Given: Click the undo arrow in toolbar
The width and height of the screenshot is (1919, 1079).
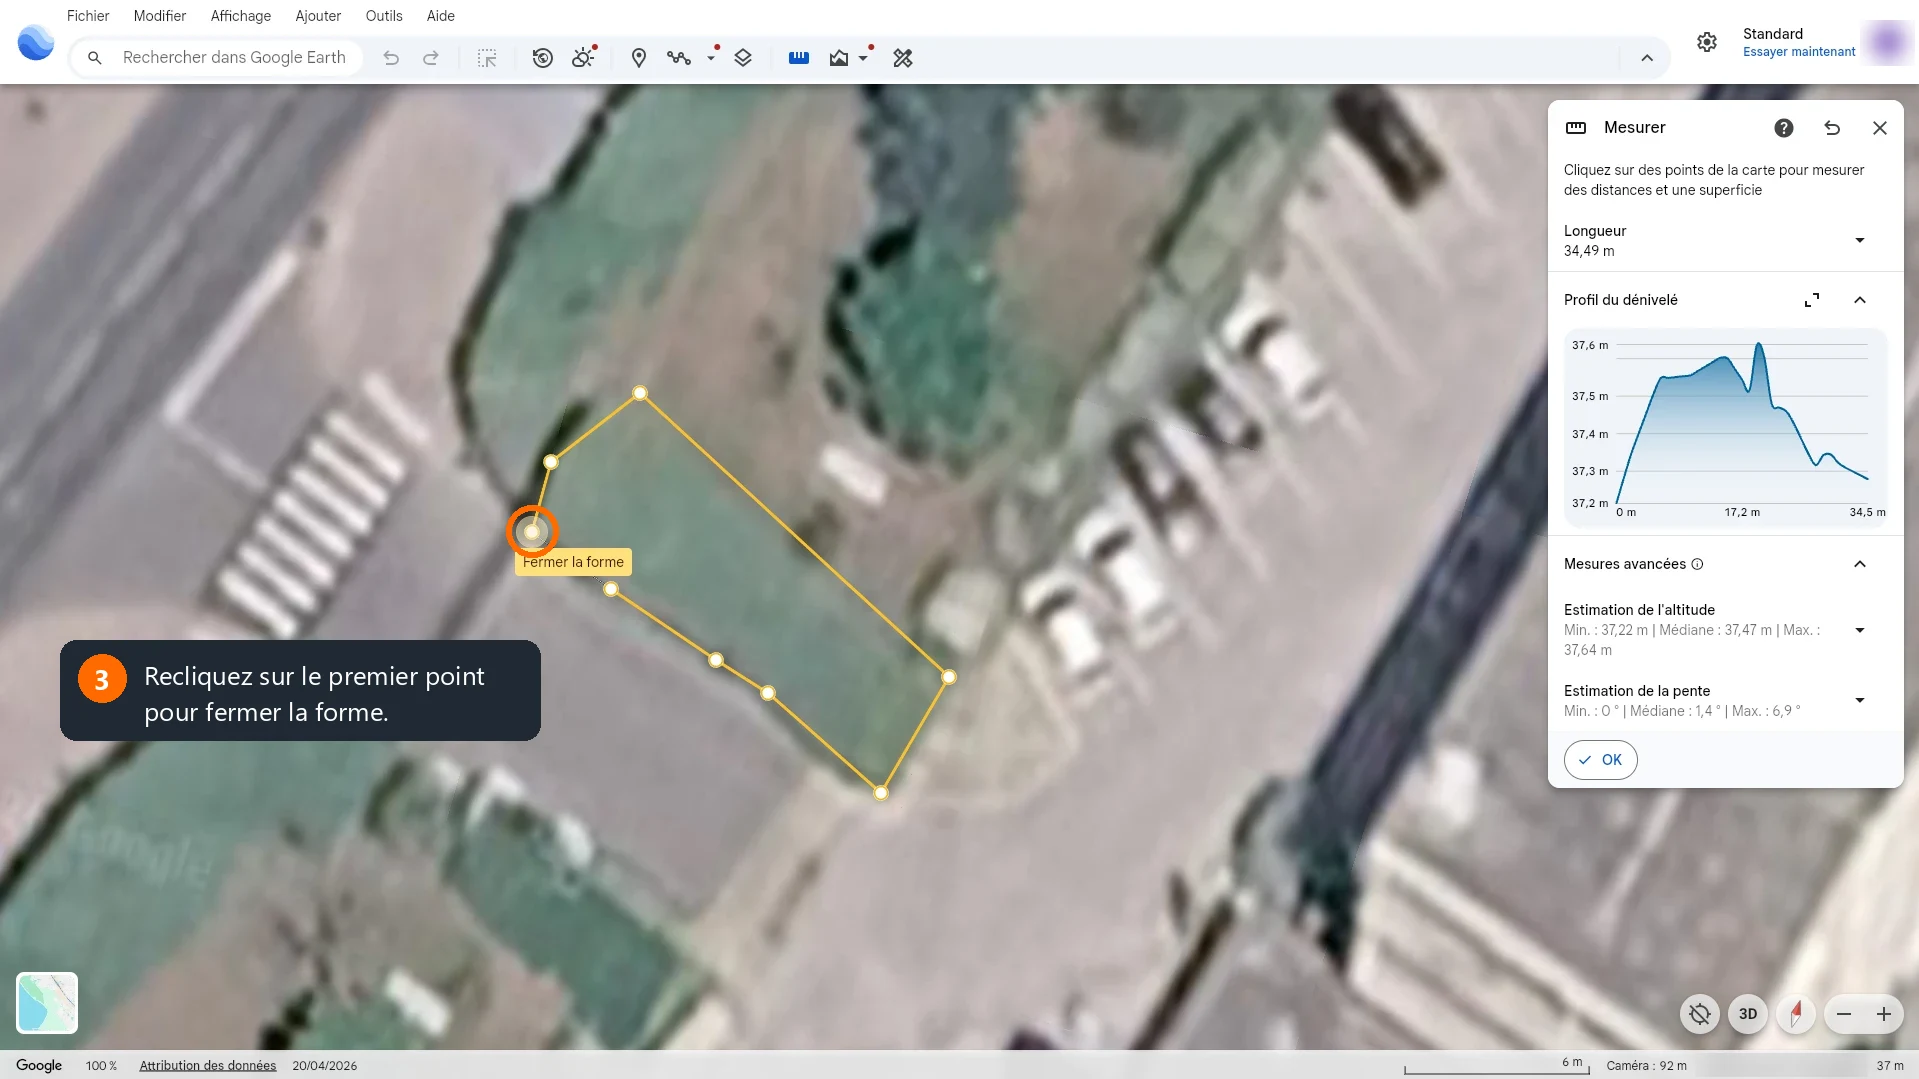Looking at the screenshot, I should tap(391, 58).
